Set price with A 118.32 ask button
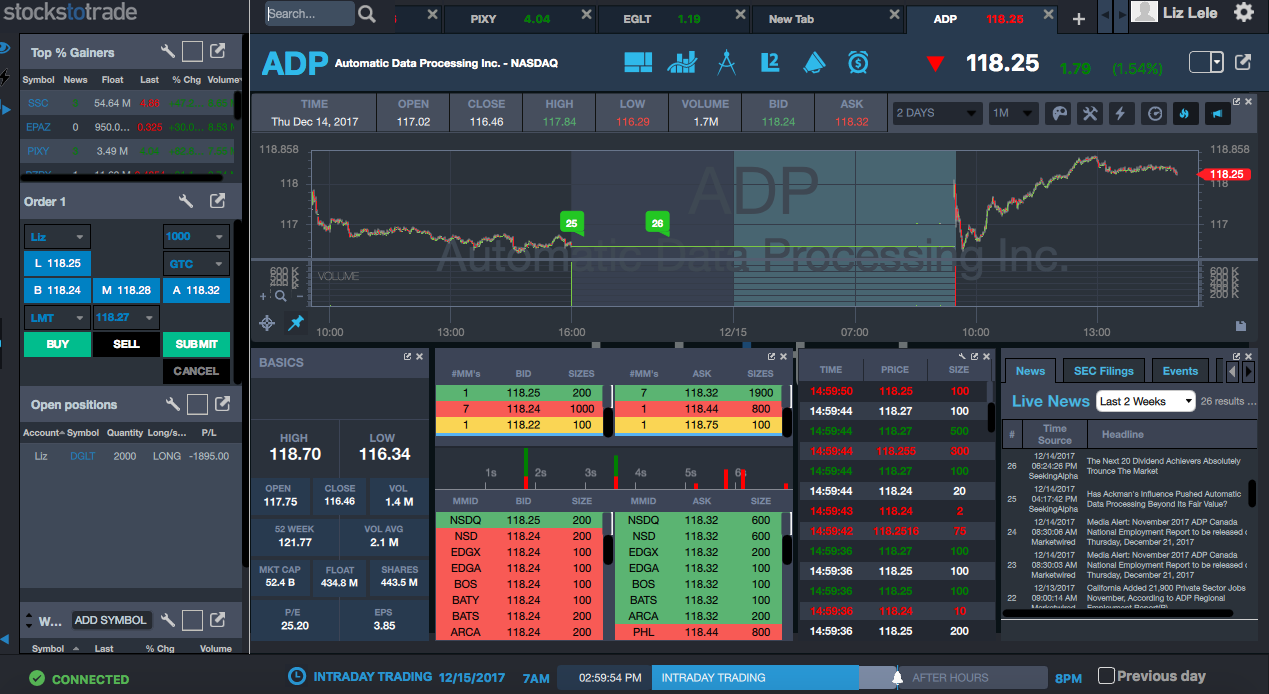1269x694 pixels. coord(196,290)
